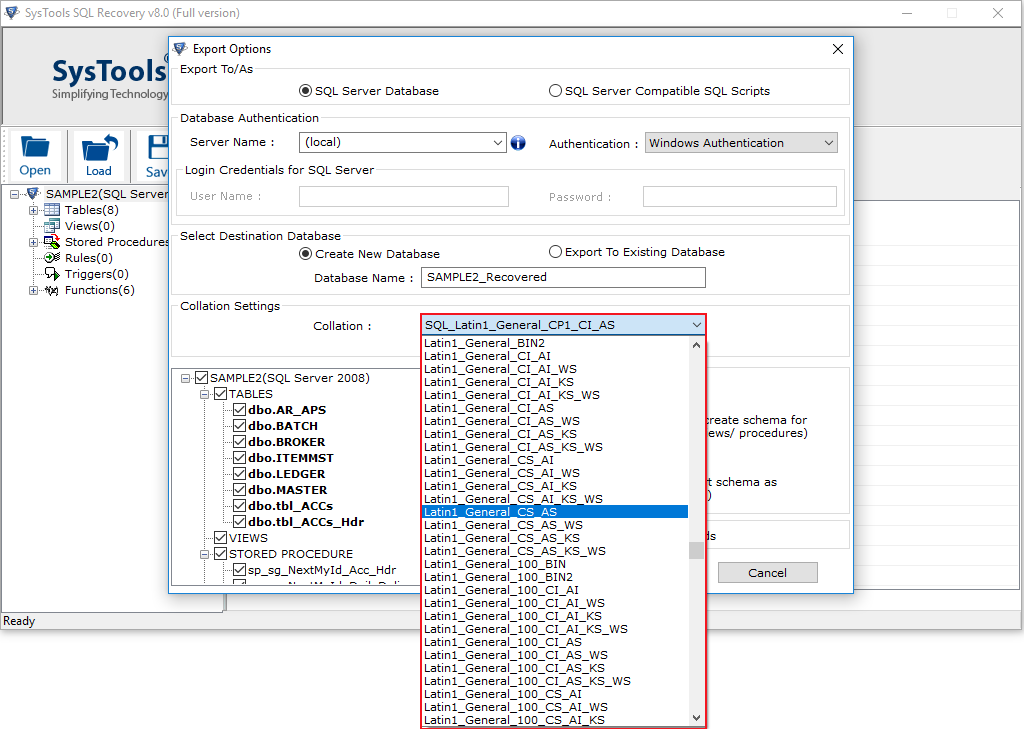Image resolution: width=1024 pixels, height=729 pixels.
Task: Click Ready status bar text
Action: [19, 621]
